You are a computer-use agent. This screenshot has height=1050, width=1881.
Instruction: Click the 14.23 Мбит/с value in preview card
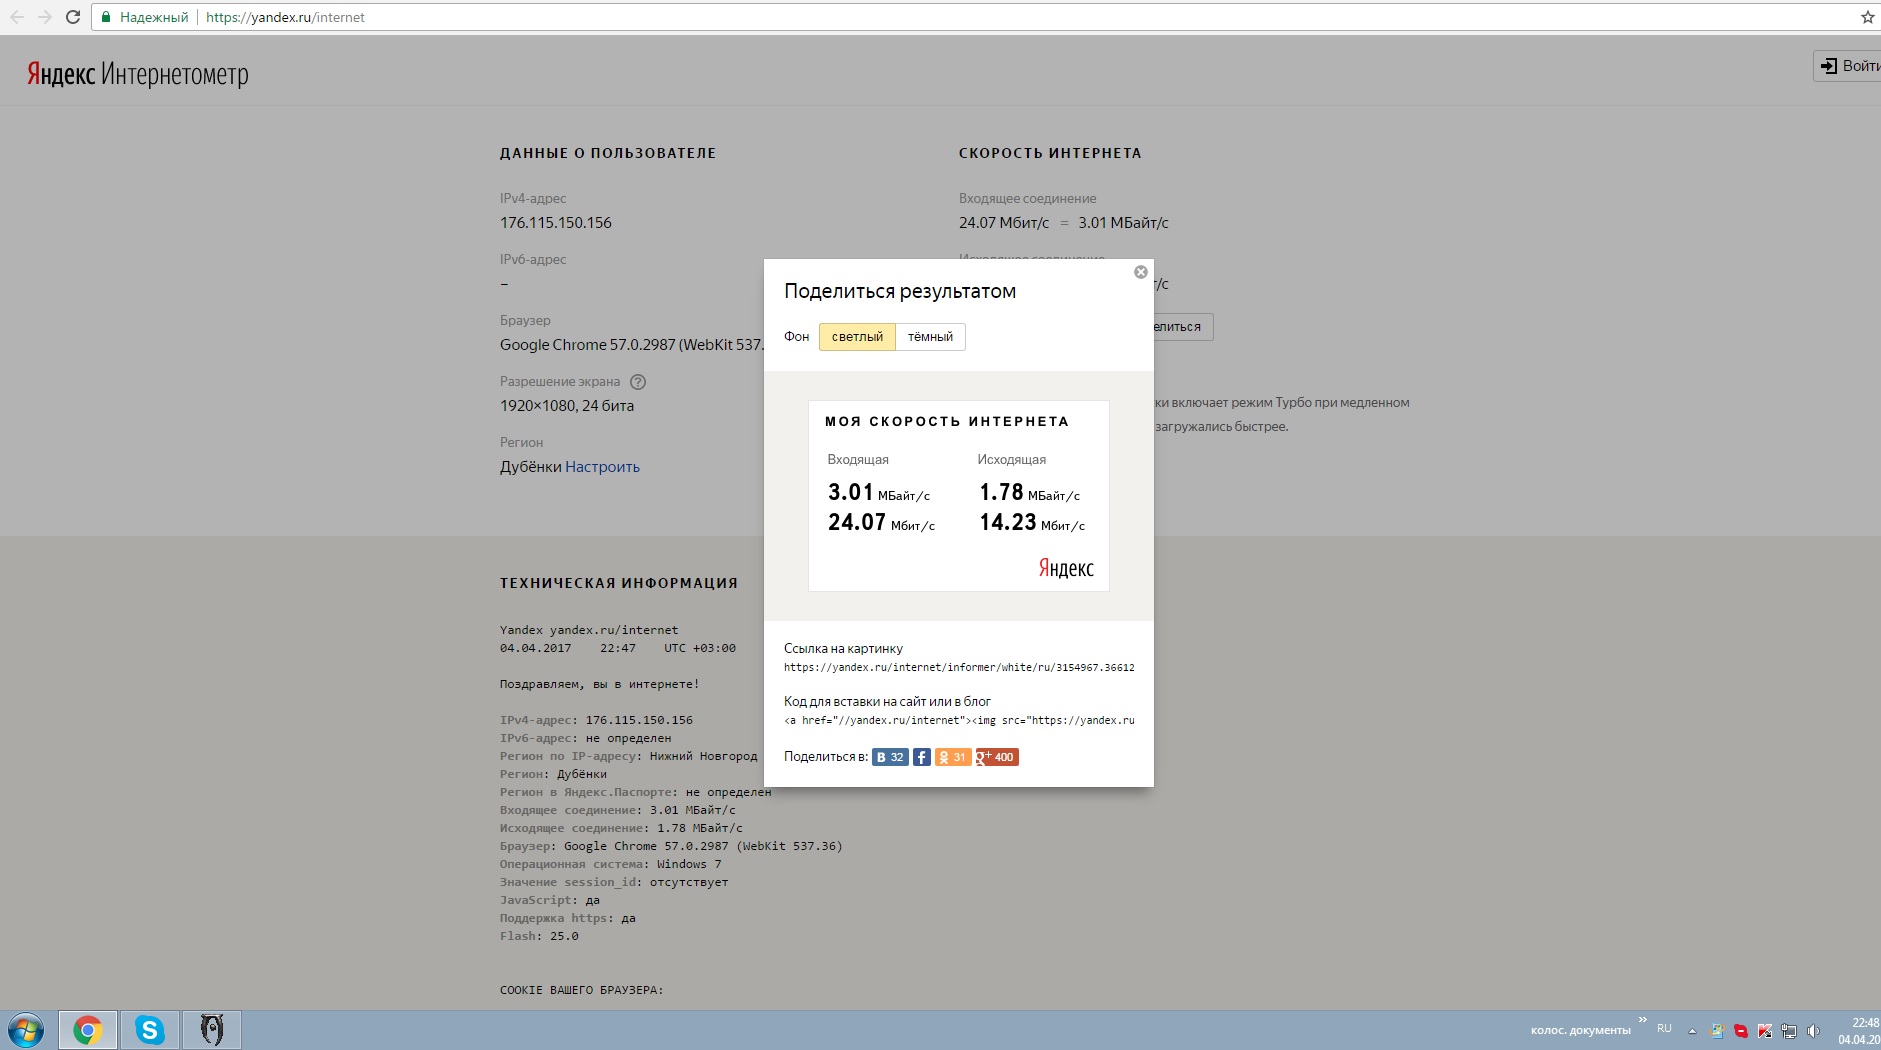coord(1032,522)
